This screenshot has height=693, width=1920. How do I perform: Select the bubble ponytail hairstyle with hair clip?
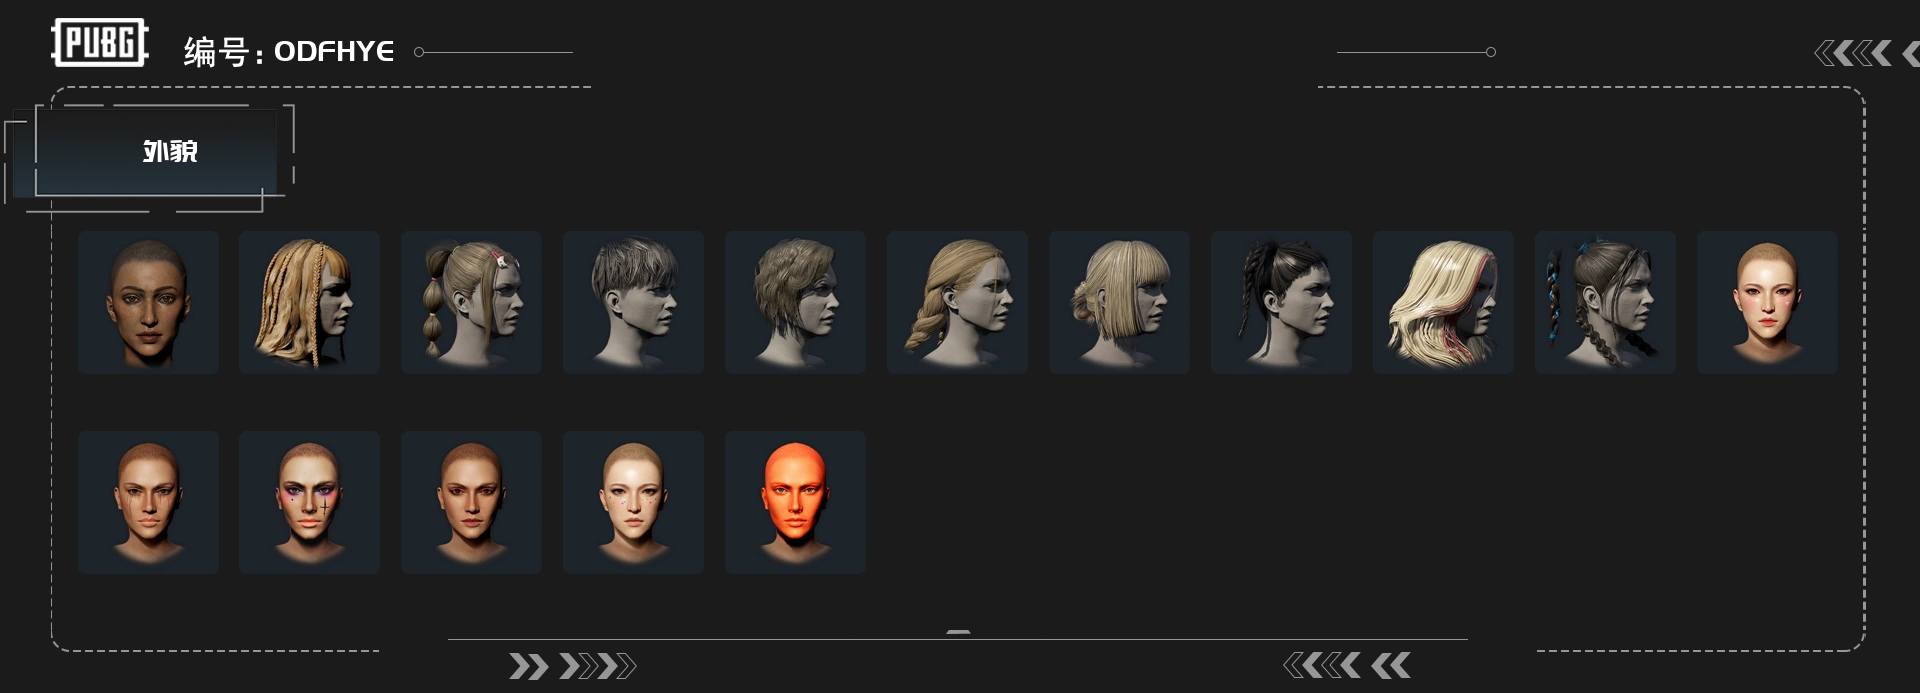(x=471, y=302)
